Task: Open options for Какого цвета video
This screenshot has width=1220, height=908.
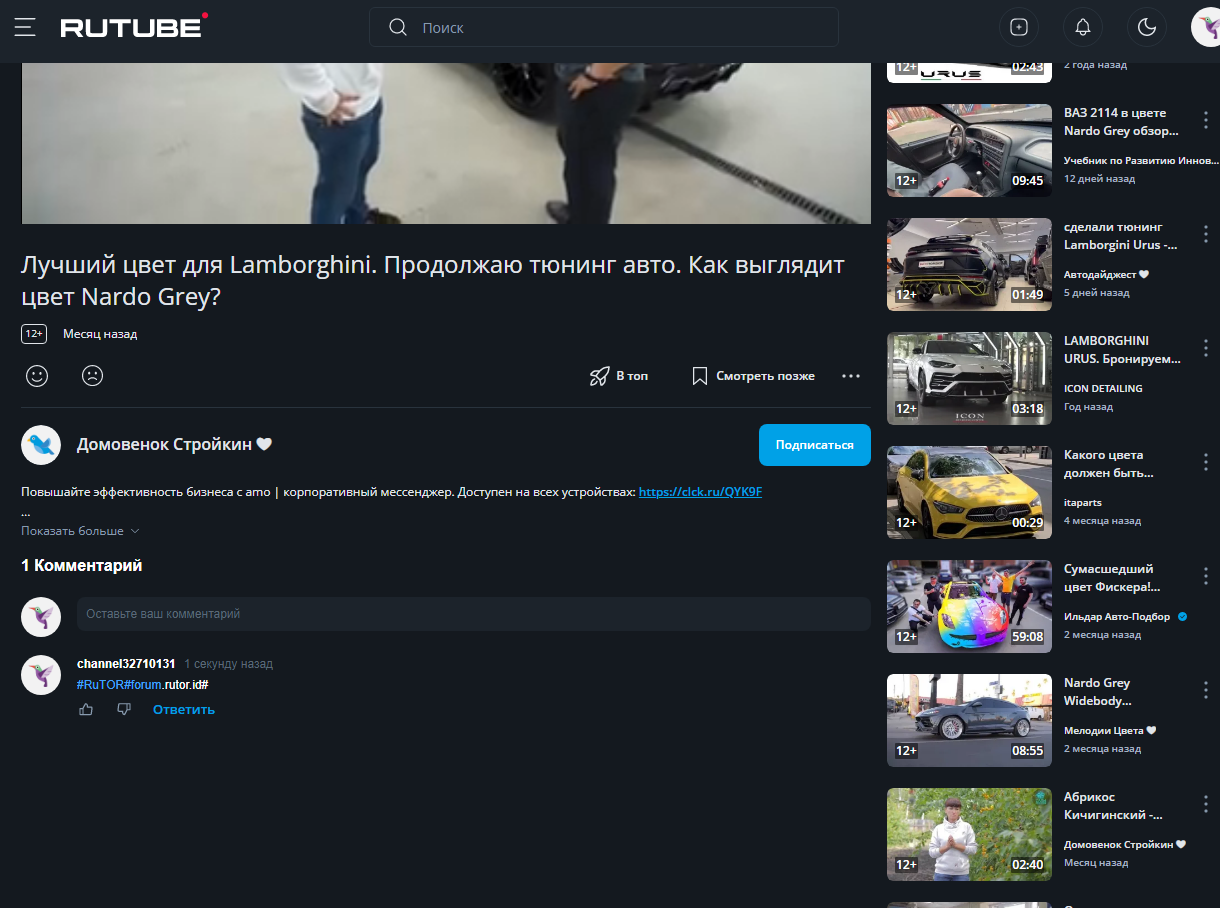Action: pyautogui.click(x=1206, y=462)
